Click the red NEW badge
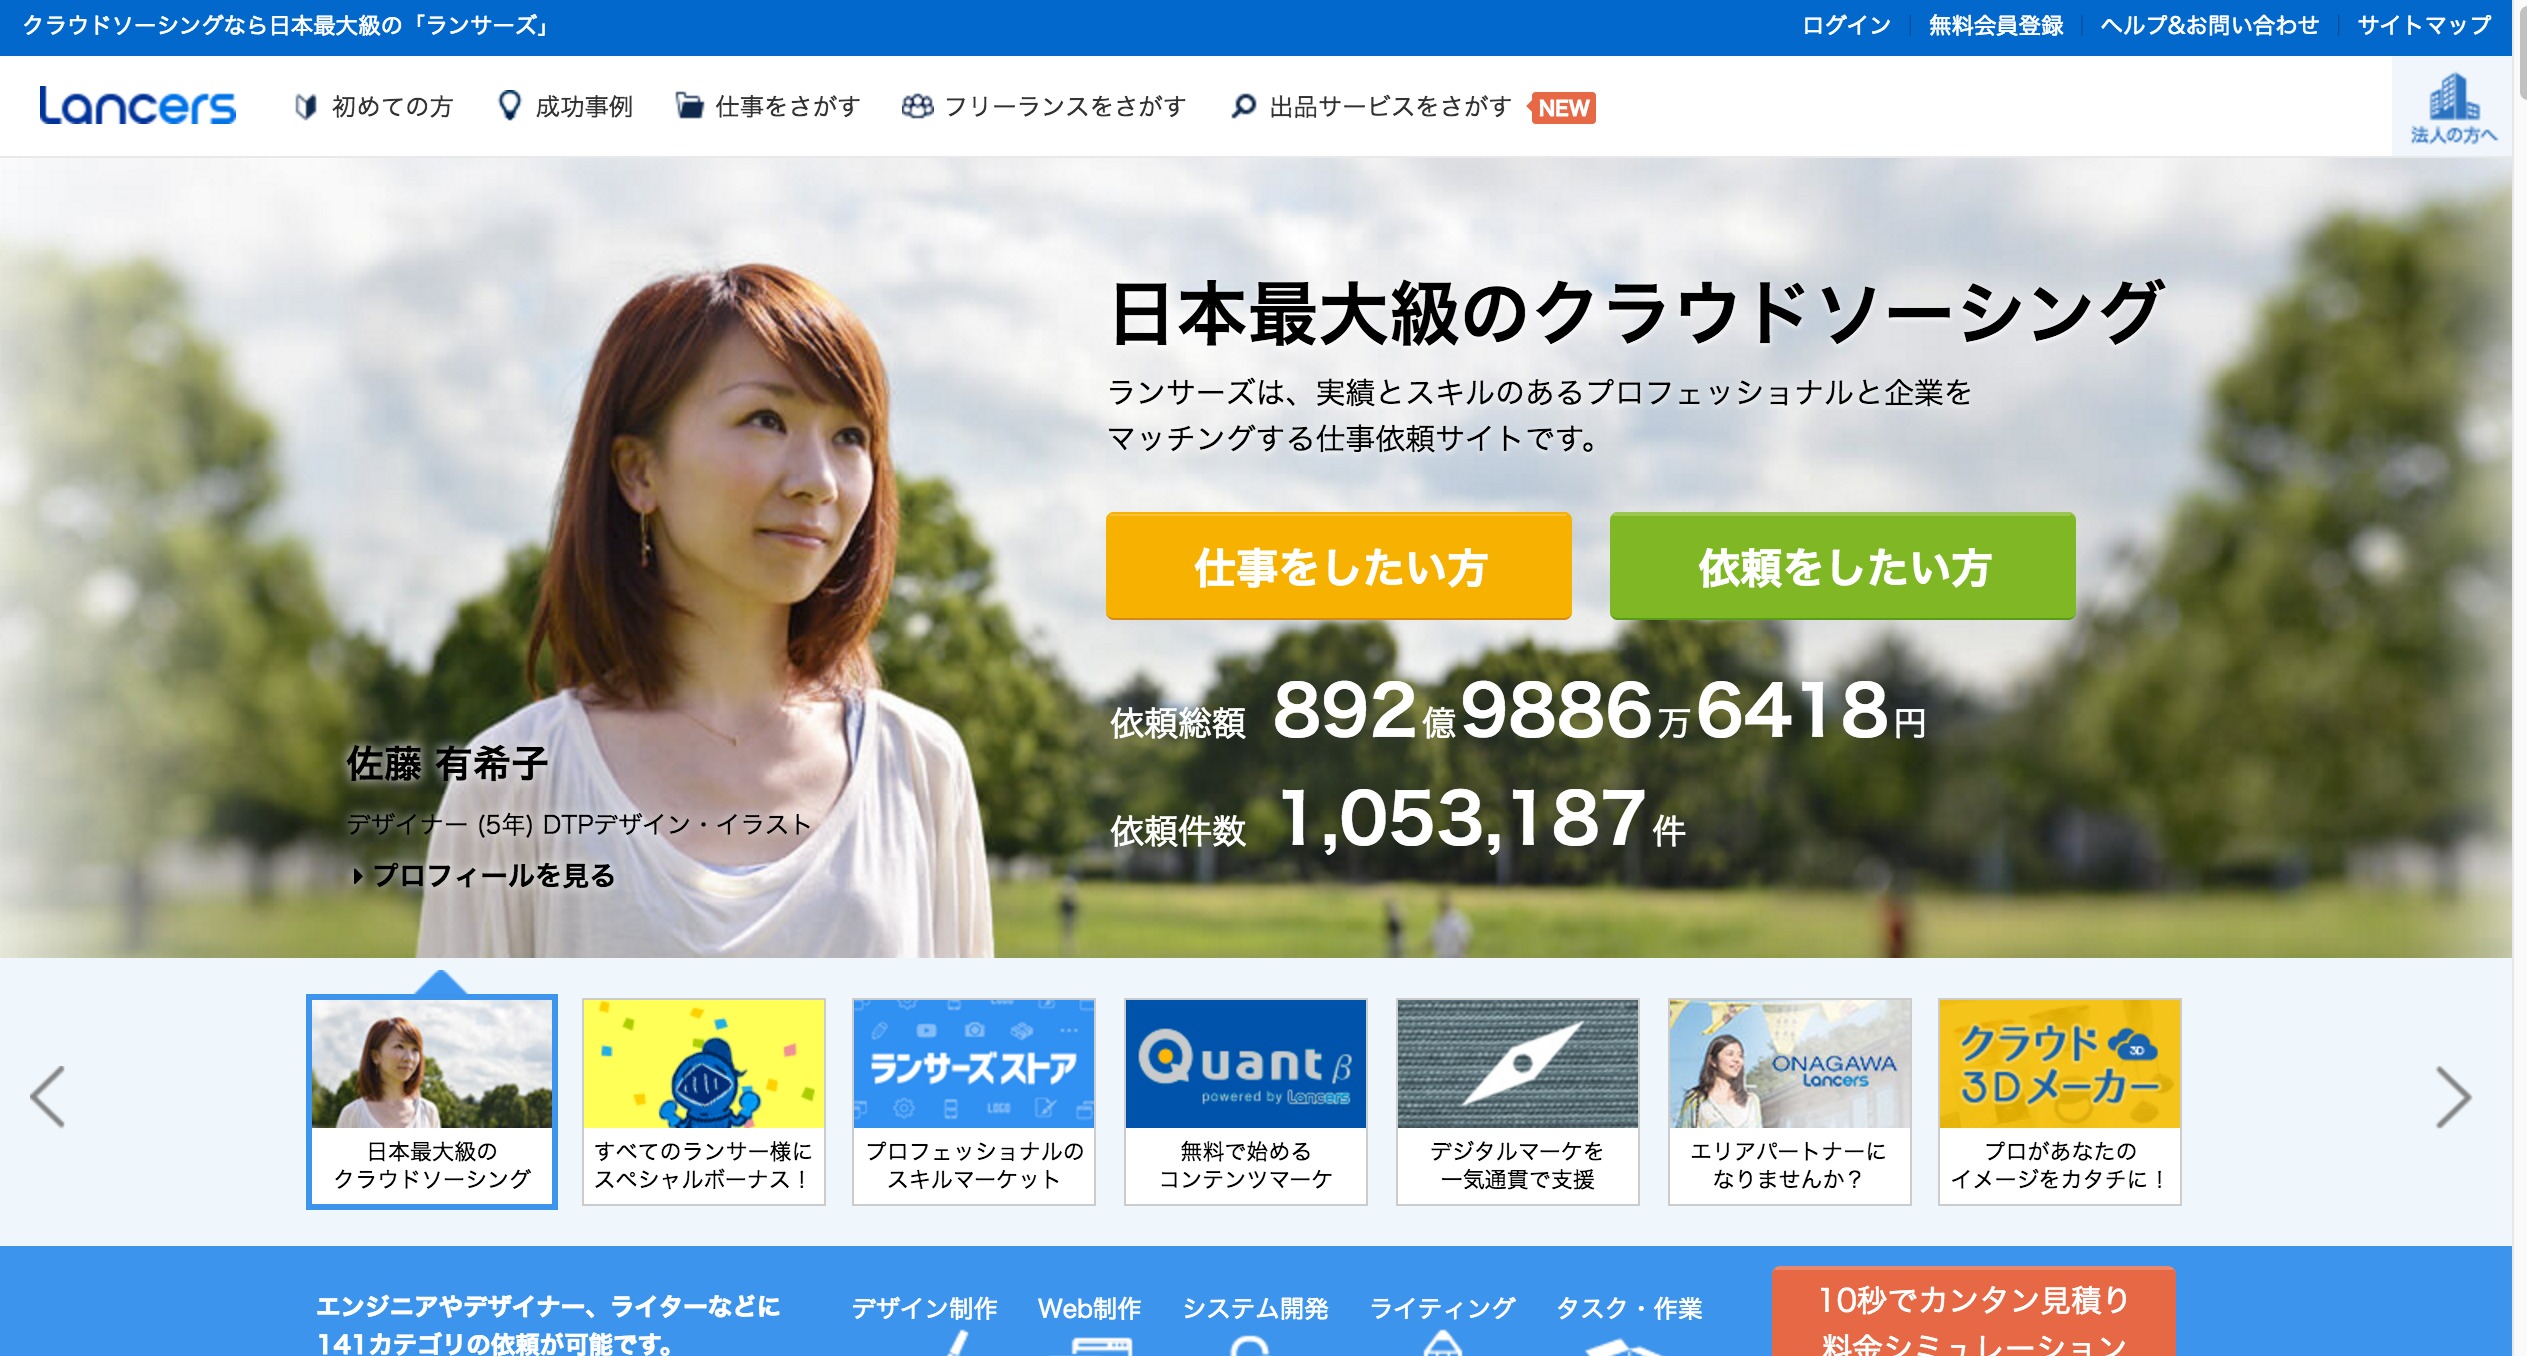 click(x=1563, y=108)
